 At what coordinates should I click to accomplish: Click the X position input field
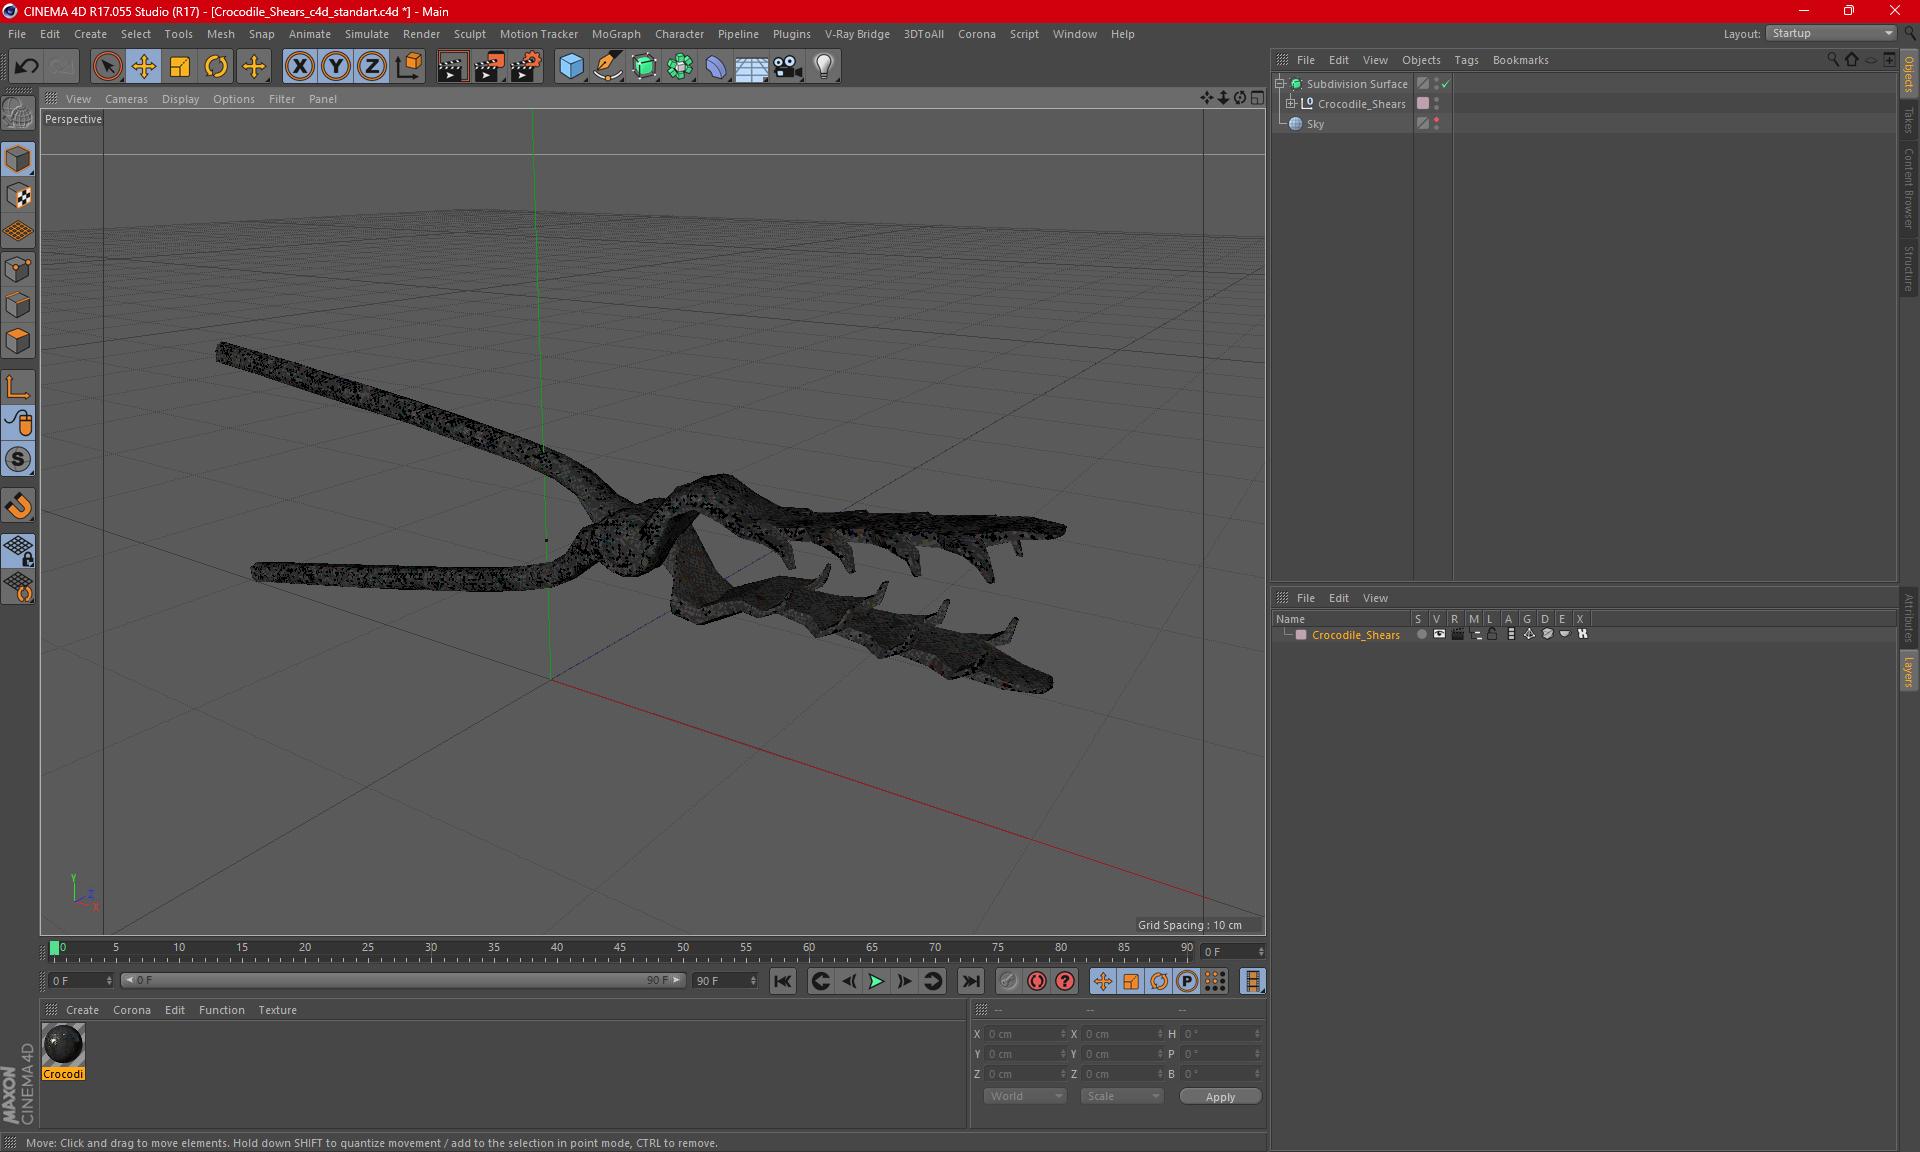pos(1024,1034)
